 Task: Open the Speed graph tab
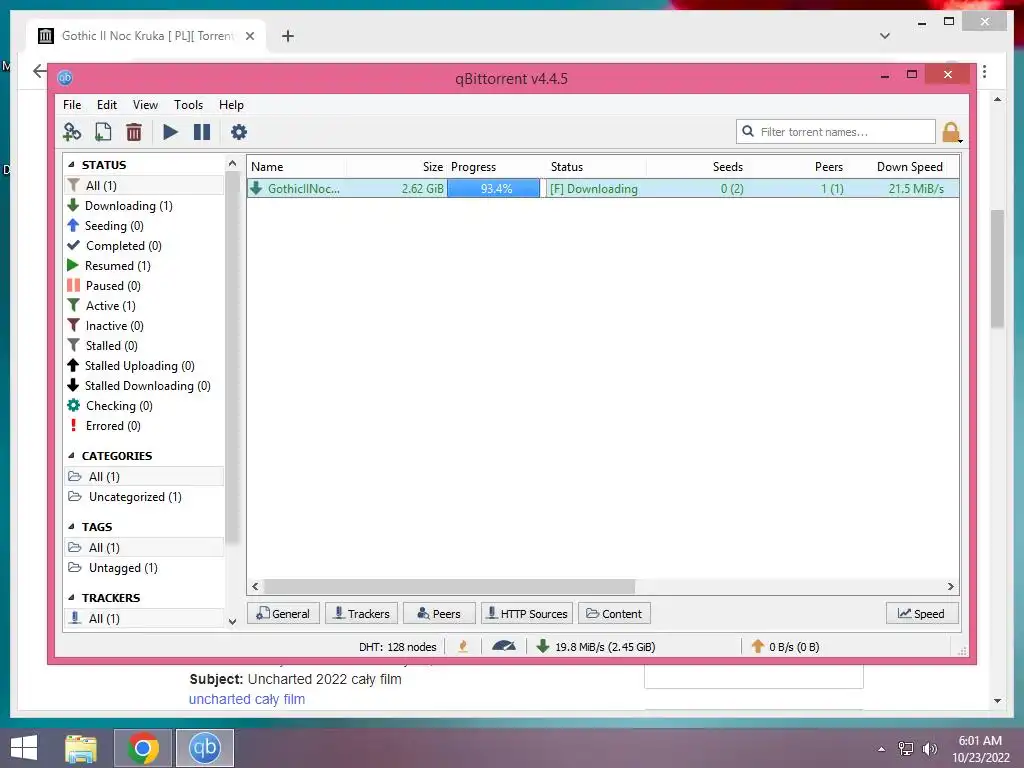922,613
